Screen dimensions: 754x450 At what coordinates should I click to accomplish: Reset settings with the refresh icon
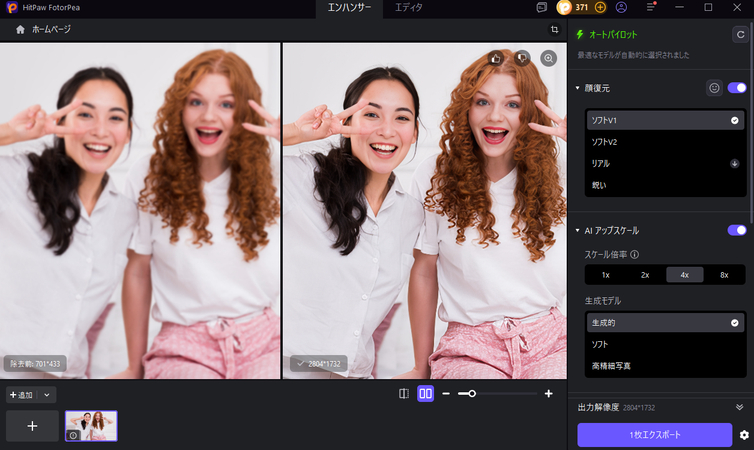(x=741, y=35)
